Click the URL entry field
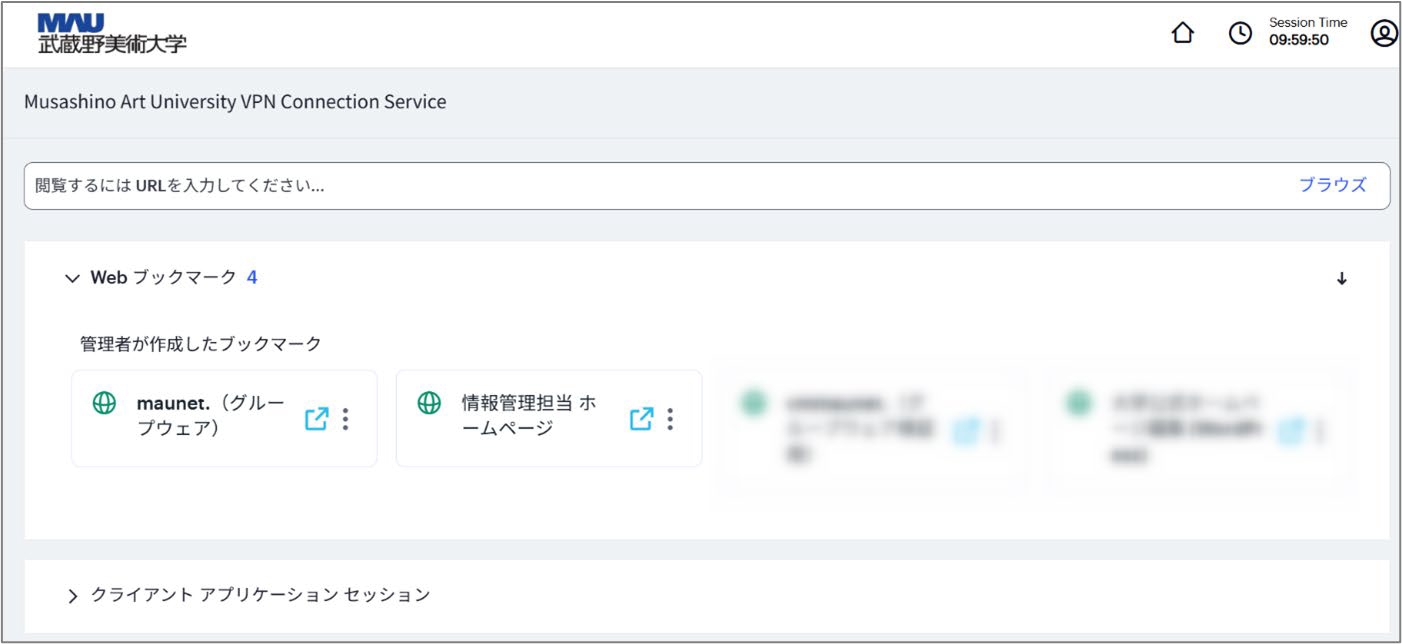Screen dimensions: 1402x644 [650, 186]
